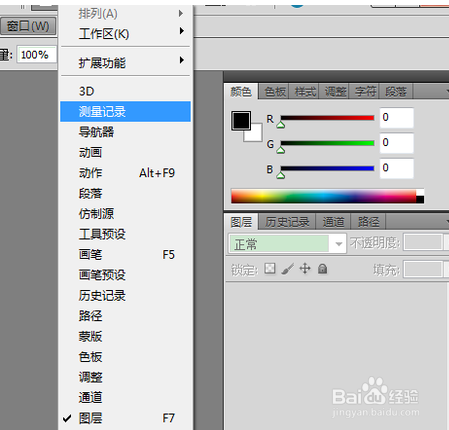This screenshot has height=430, width=449.
Task: Choose 路径 in the window menu list
Action: (125, 316)
